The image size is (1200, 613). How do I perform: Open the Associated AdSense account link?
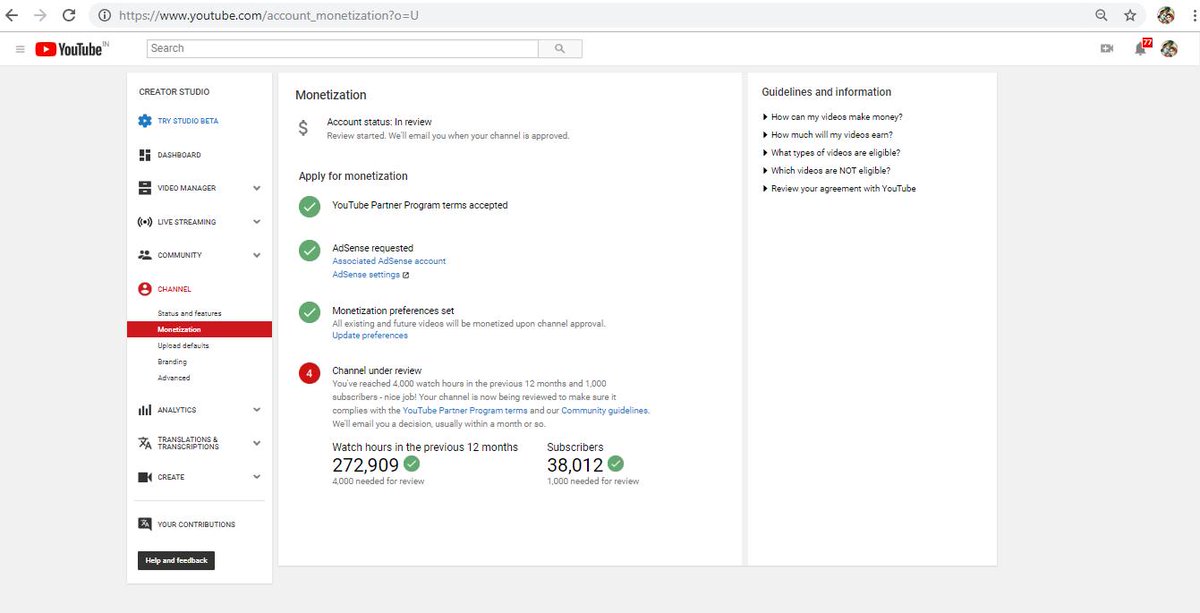point(389,261)
